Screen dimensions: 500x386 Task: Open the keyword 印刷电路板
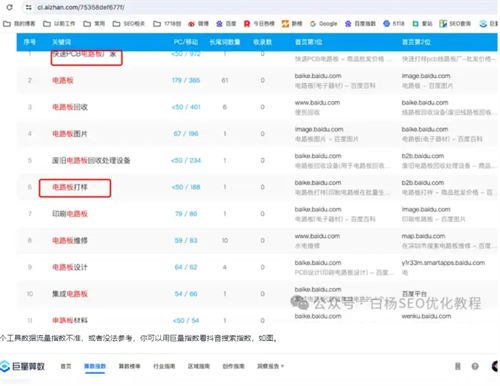pos(70,214)
